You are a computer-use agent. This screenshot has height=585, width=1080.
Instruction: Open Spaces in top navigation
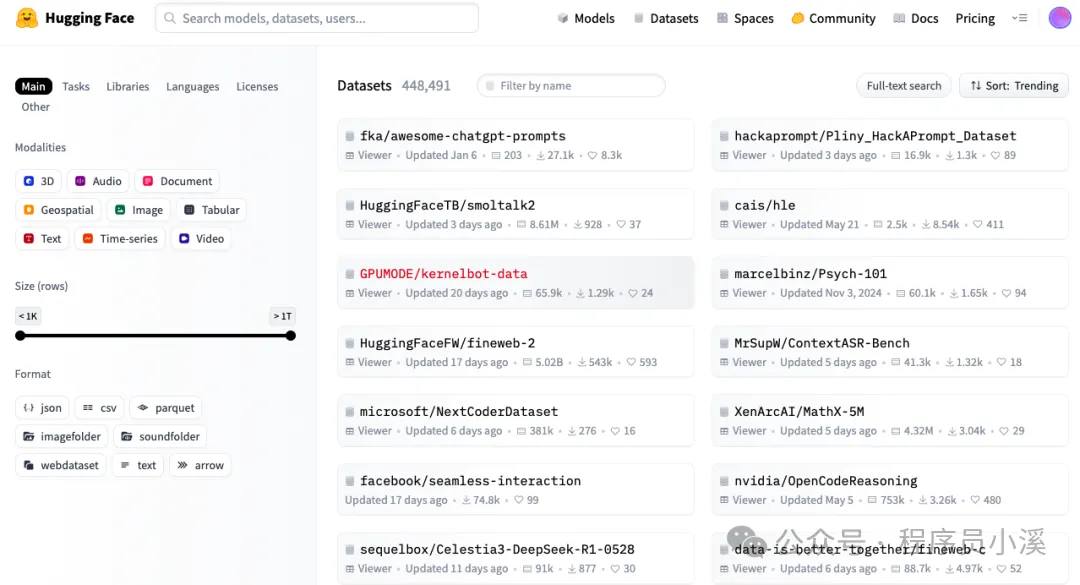[745, 19]
